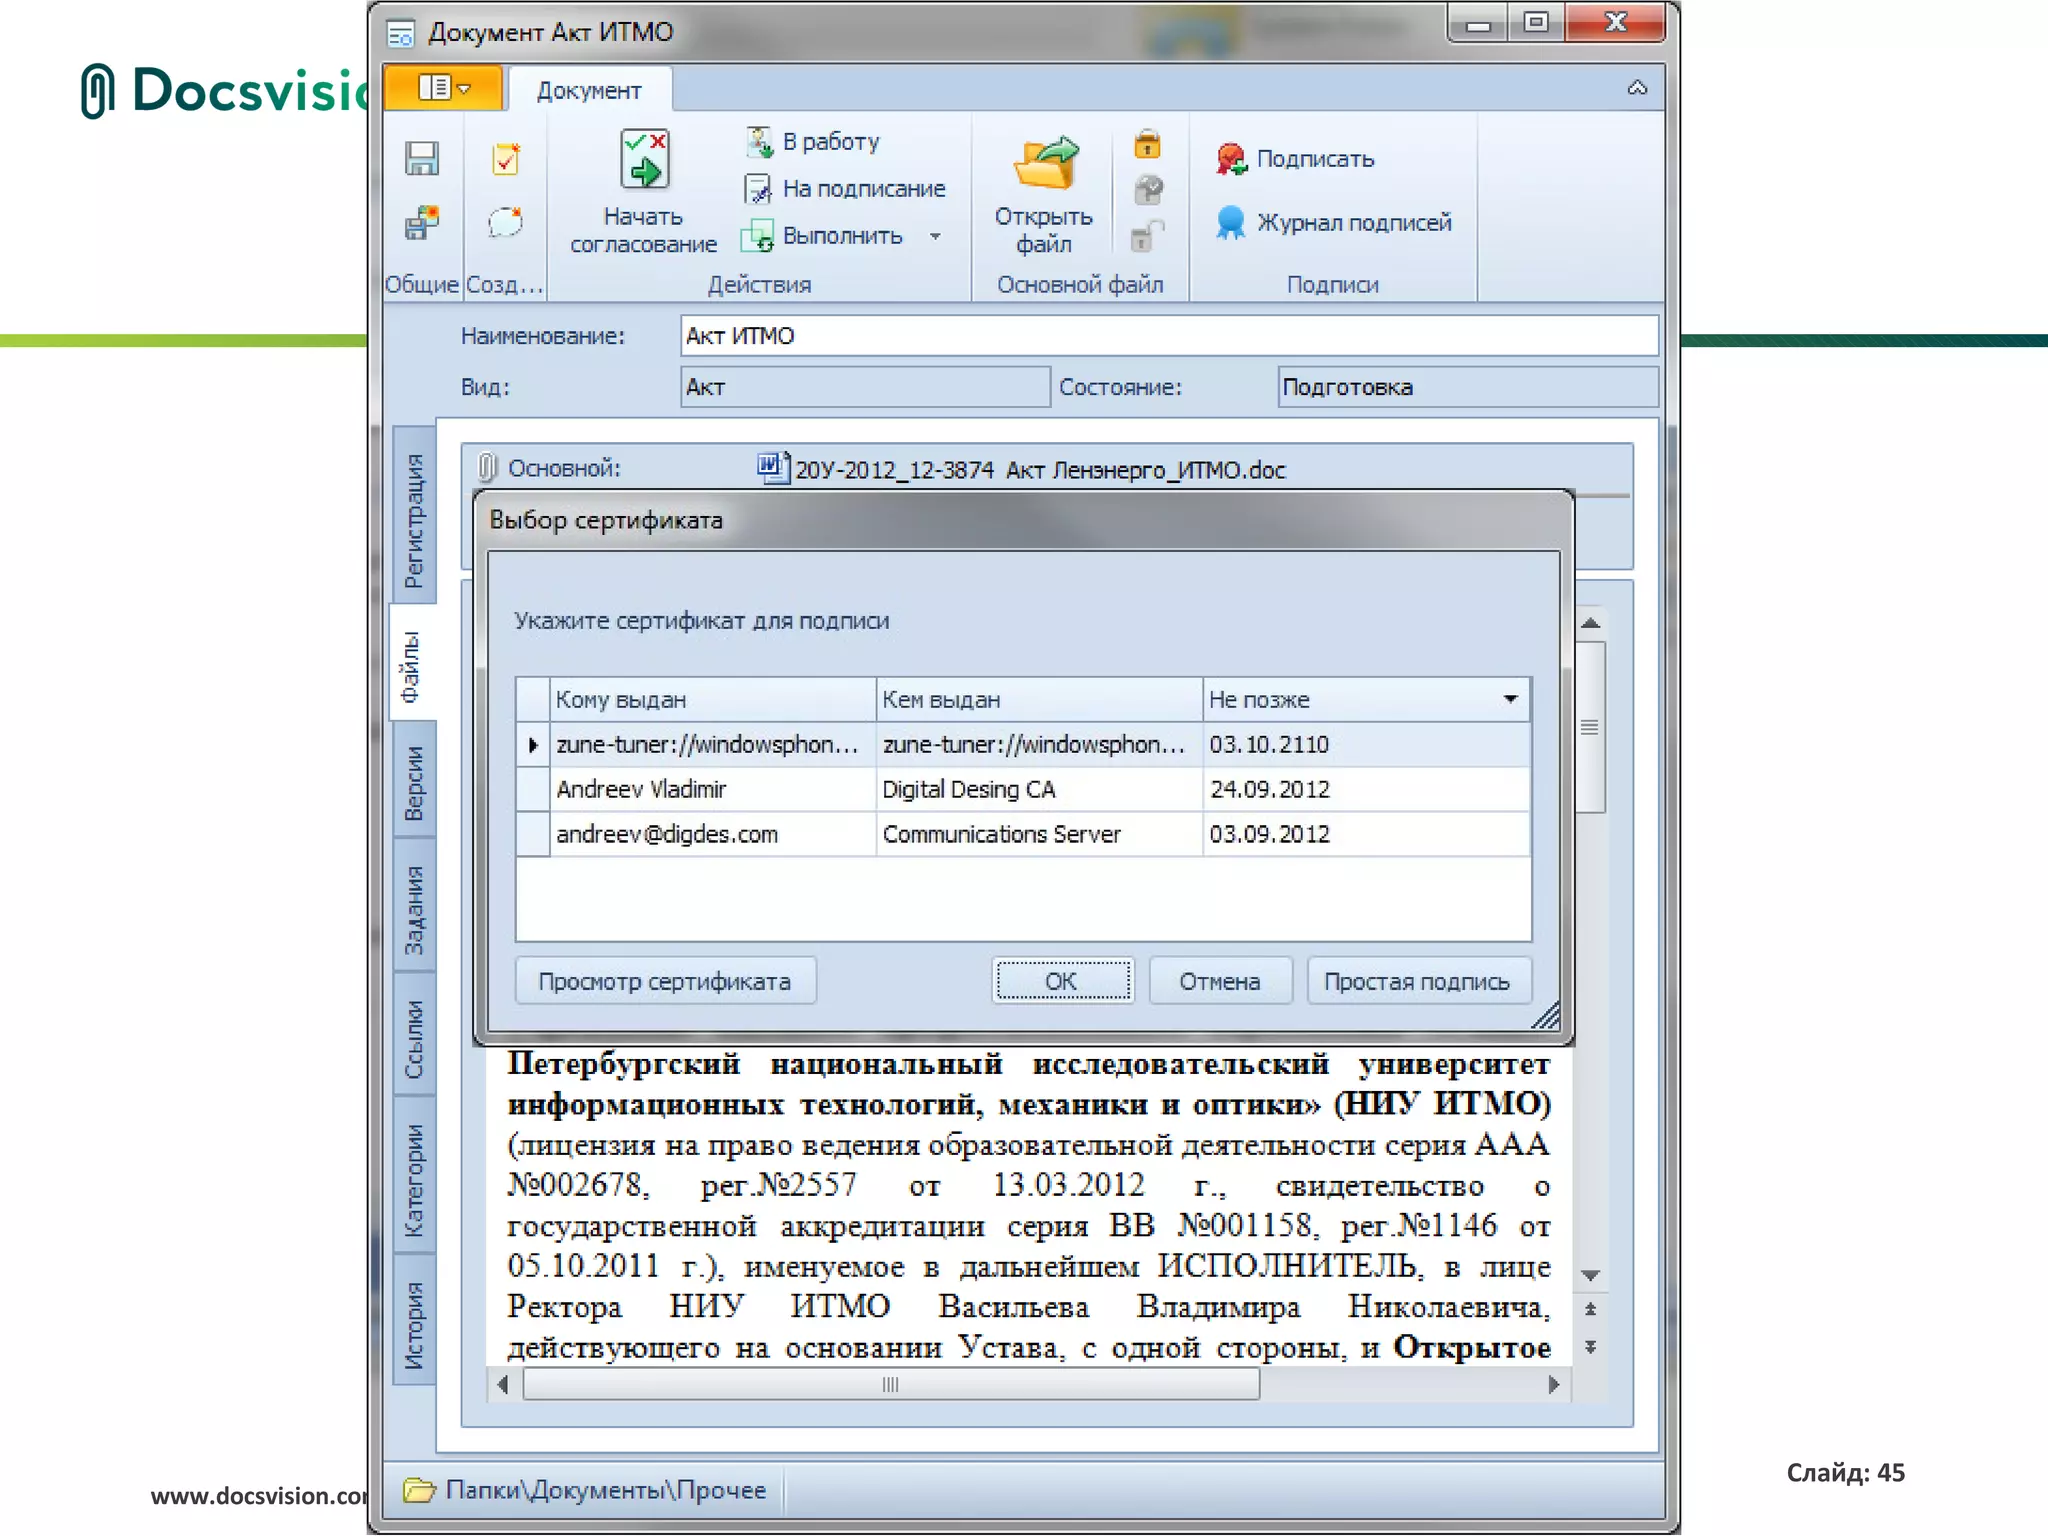Click the create task icon with checkmark
The height and width of the screenshot is (1536, 2048).
[506, 159]
